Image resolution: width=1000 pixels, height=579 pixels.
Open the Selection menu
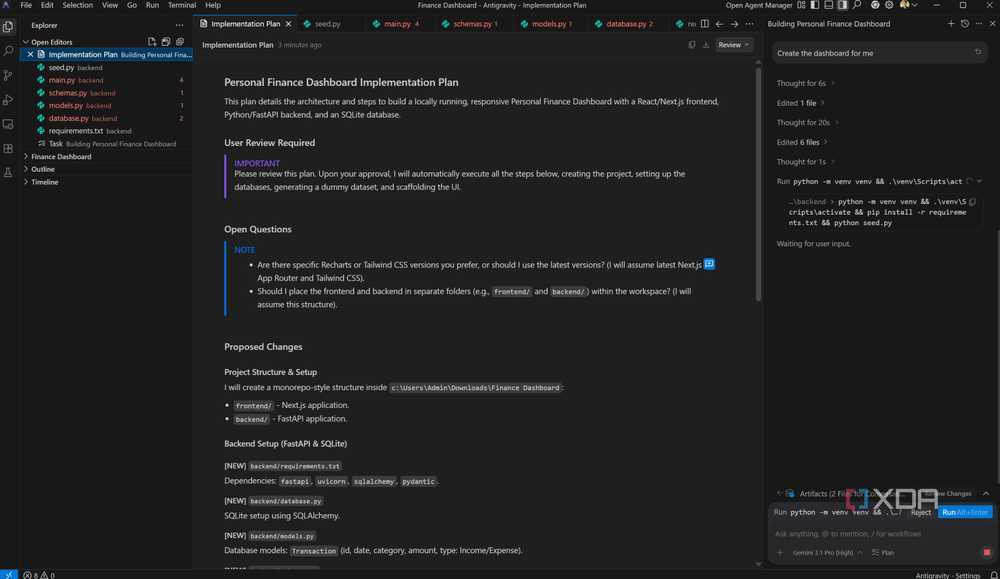coord(77,5)
